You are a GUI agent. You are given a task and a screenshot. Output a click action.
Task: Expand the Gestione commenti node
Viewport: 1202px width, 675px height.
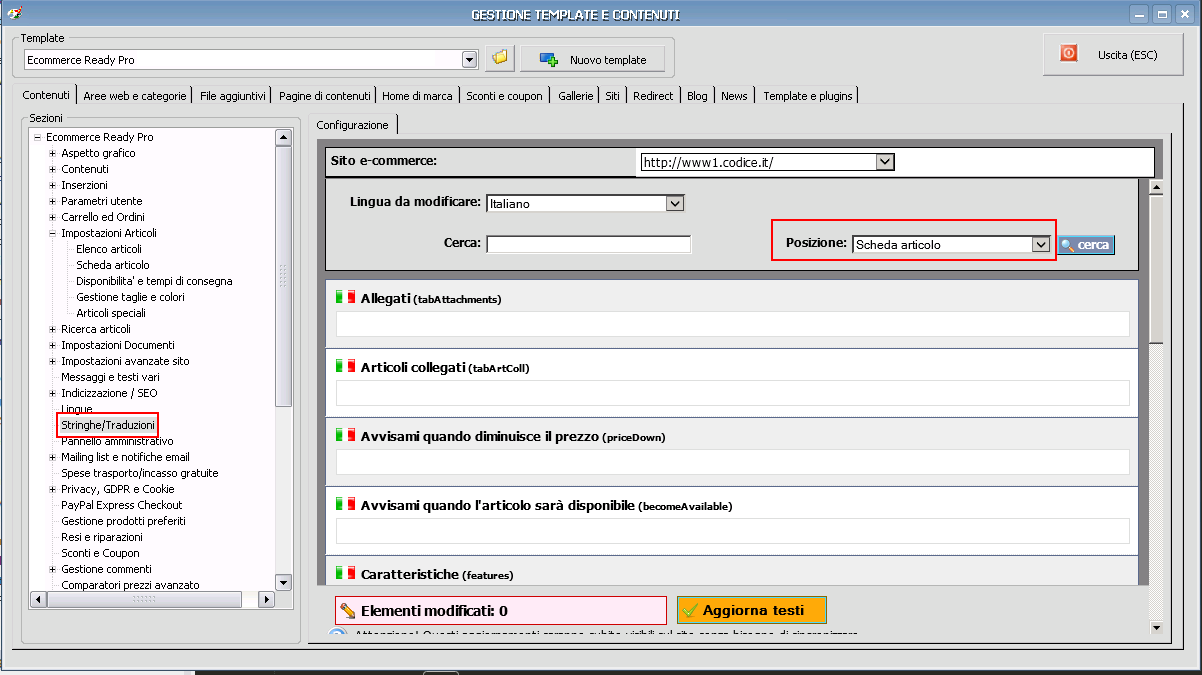point(52,569)
